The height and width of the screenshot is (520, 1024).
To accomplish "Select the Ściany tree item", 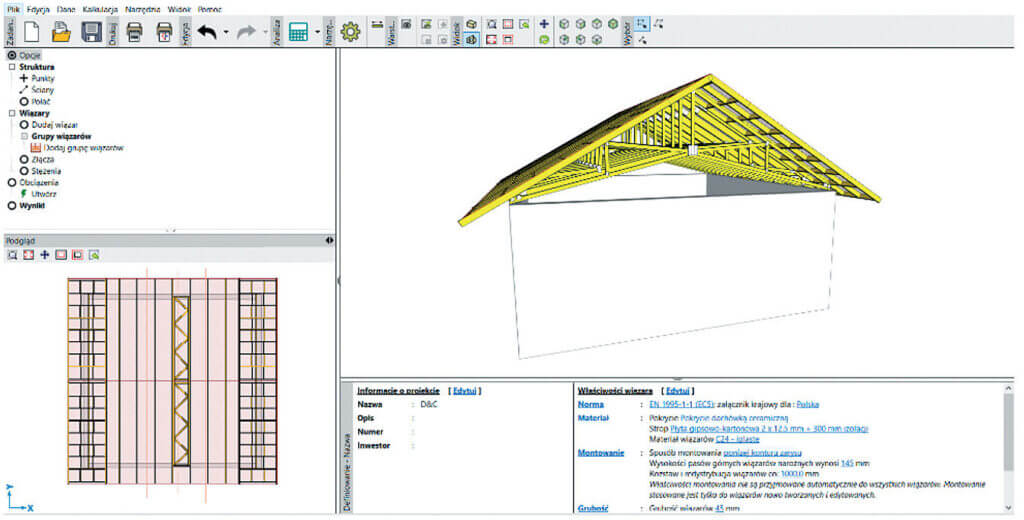I will (42, 89).
